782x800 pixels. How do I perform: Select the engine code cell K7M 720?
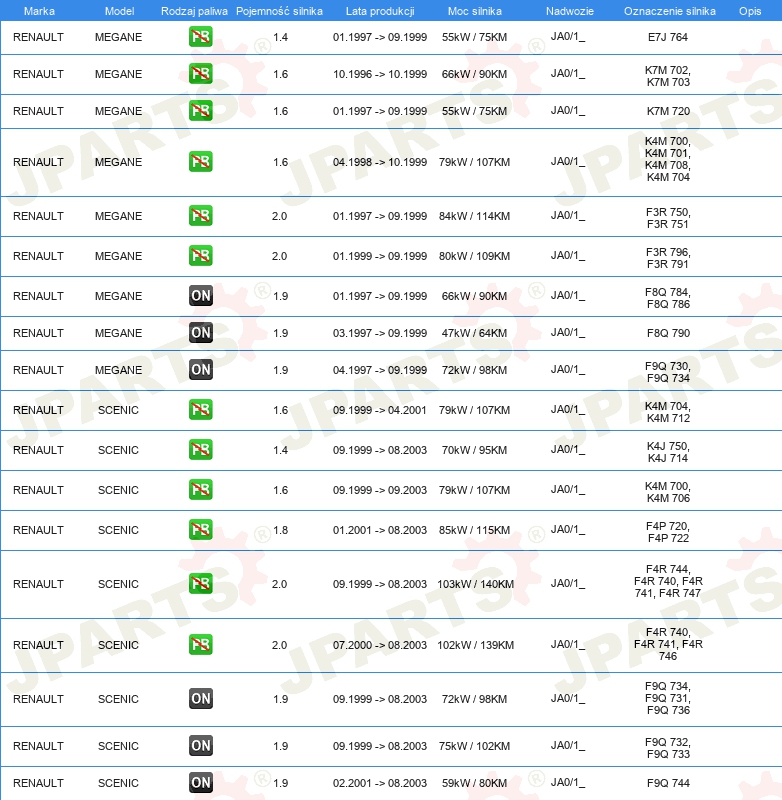668,111
